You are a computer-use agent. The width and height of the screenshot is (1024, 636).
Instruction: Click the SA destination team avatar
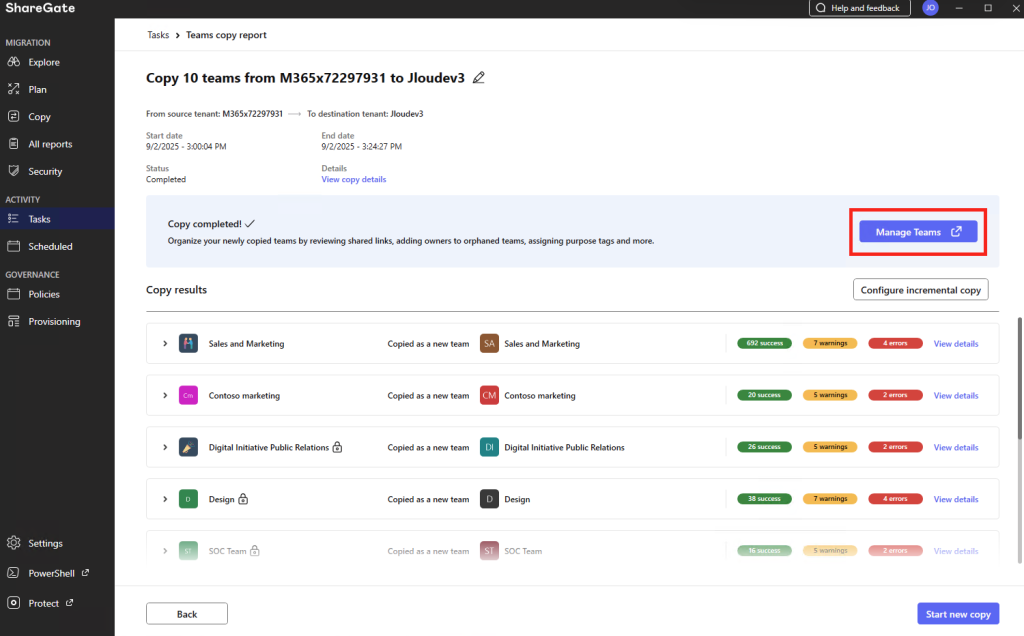(489, 343)
